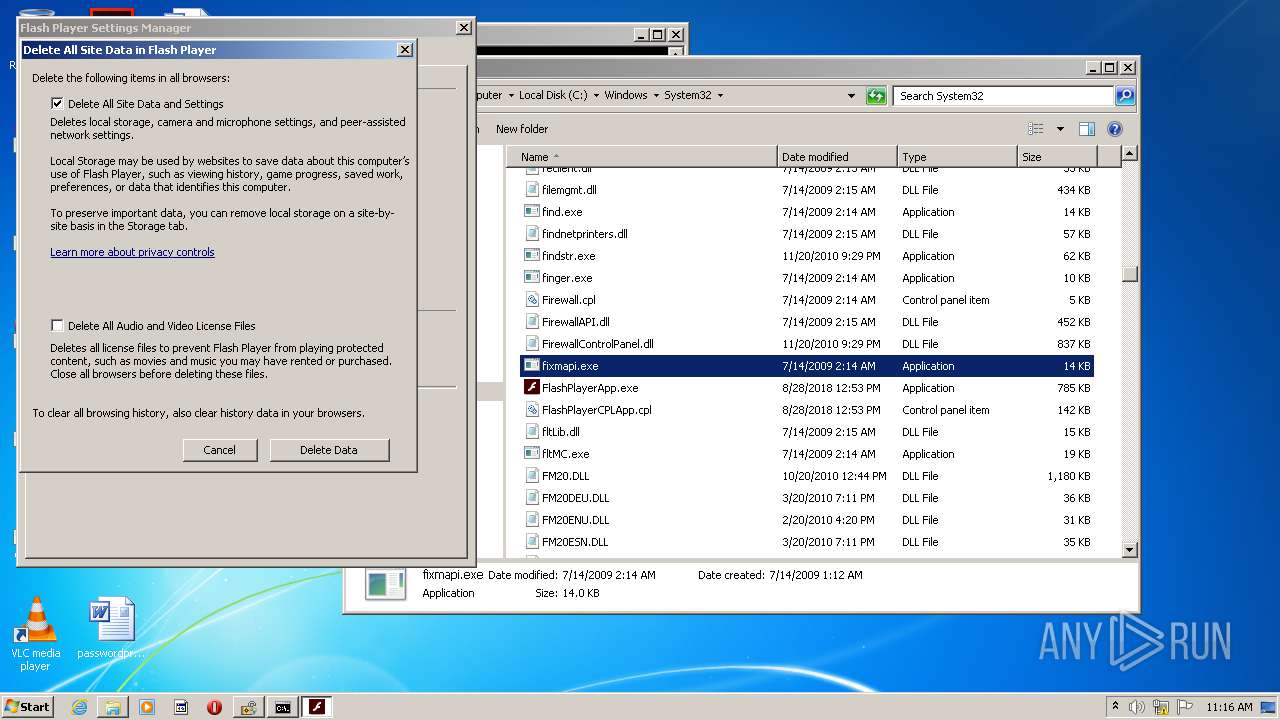Select the Word document desktop icon
This screenshot has height=720, width=1280.
coord(111,630)
